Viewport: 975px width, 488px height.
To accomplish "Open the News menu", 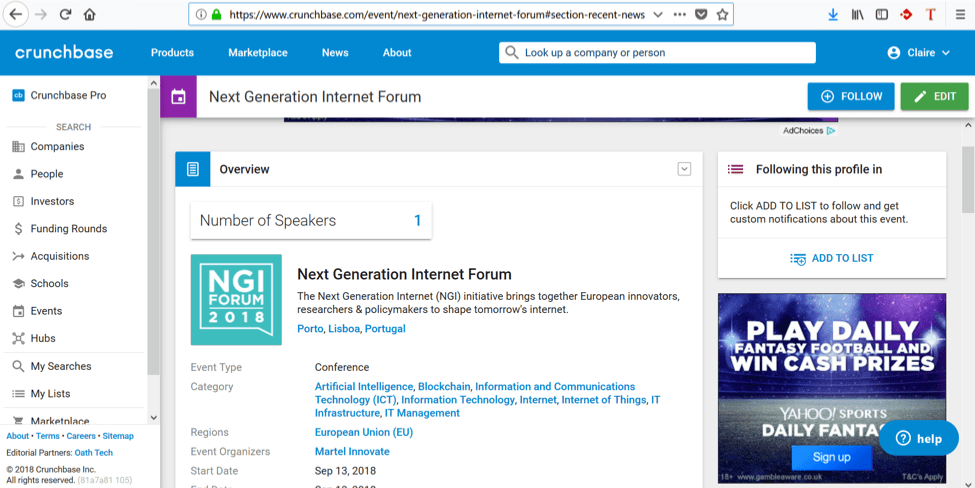I will [x=335, y=53].
